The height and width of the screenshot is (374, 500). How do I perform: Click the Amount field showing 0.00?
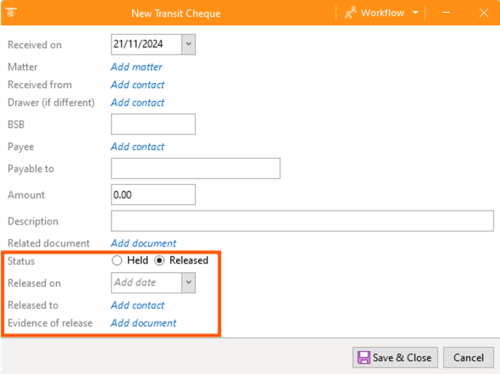(153, 195)
